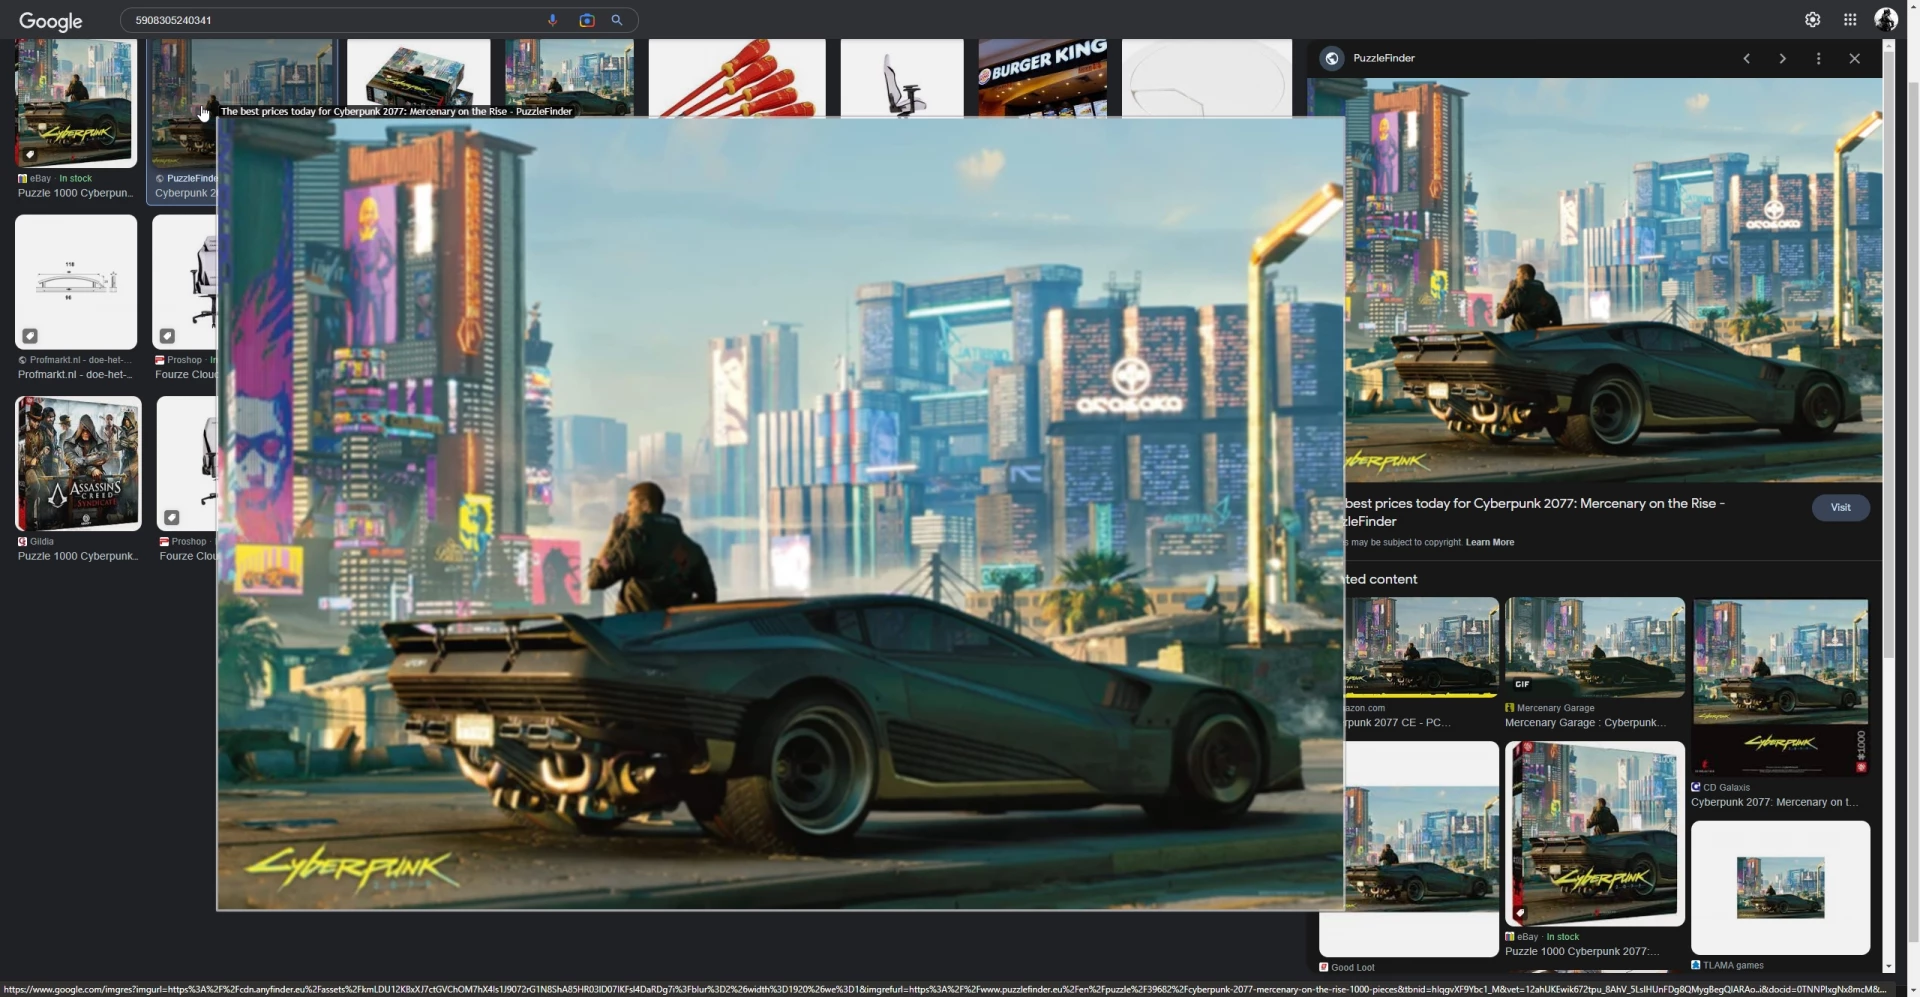Open the Assassin's Creed puzzle thumbnail
The height and width of the screenshot is (997, 1920).
pos(78,463)
